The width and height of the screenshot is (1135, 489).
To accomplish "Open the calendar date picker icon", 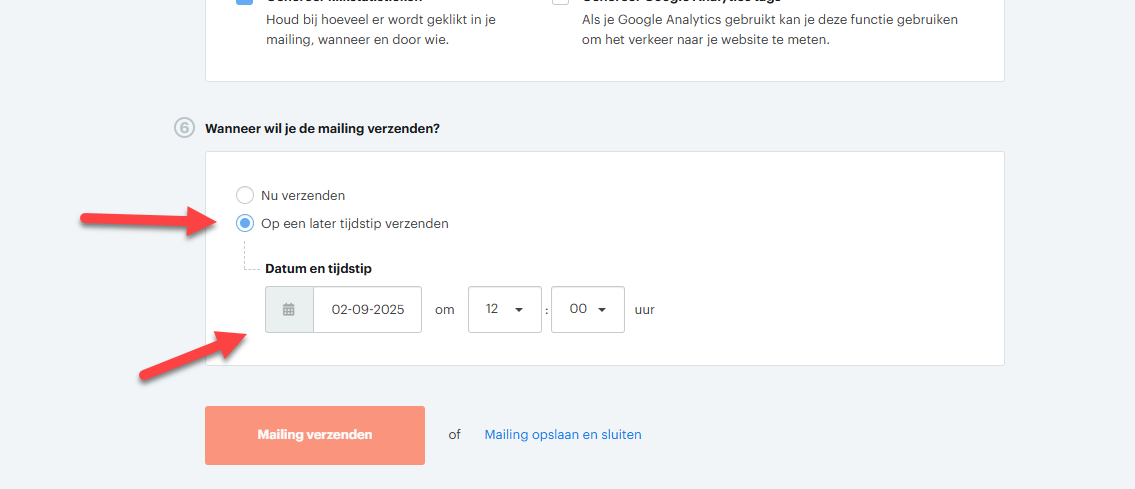I will tap(289, 310).
